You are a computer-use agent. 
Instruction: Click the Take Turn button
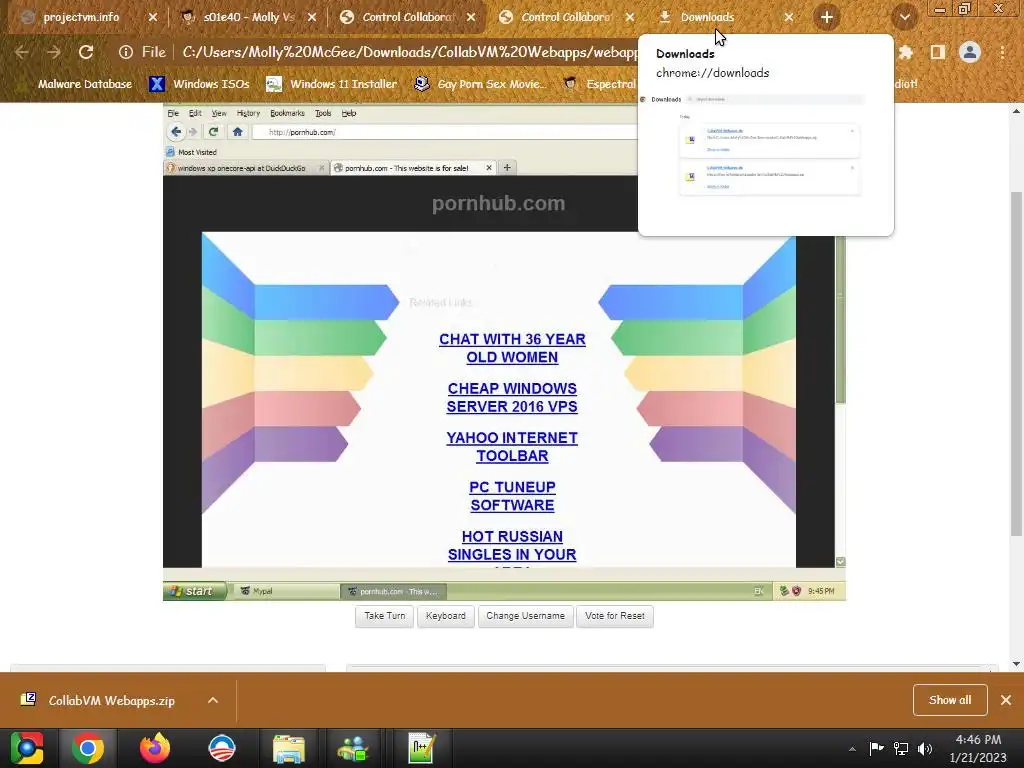pyautogui.click(x=385, y=616)
